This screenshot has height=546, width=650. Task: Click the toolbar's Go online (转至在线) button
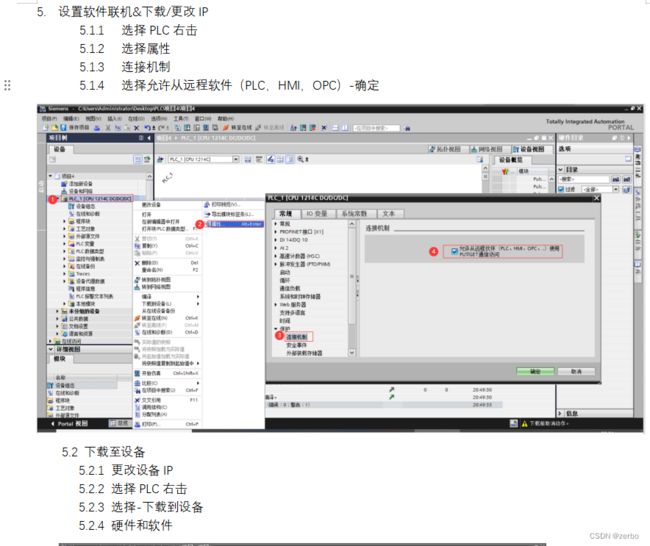[x=237, y=128]
